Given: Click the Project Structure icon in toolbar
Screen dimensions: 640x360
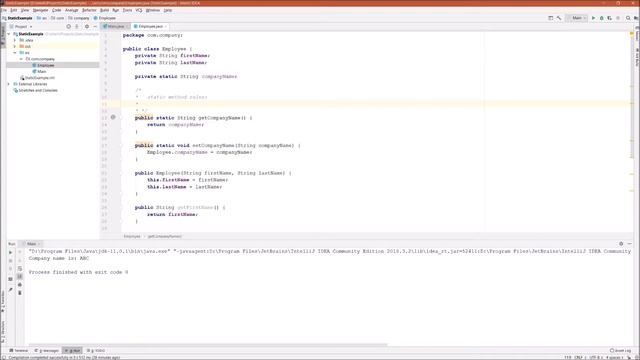Looking at the screenshot, I should point(551,18).
